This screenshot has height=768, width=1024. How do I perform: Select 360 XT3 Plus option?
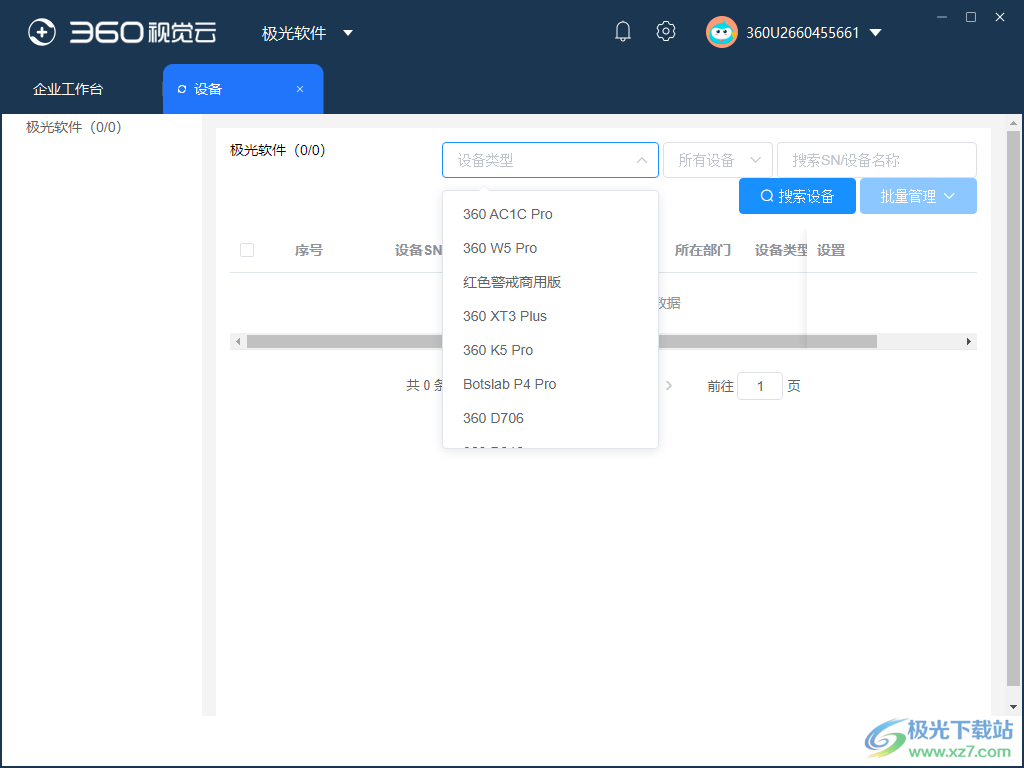point(550,316)
